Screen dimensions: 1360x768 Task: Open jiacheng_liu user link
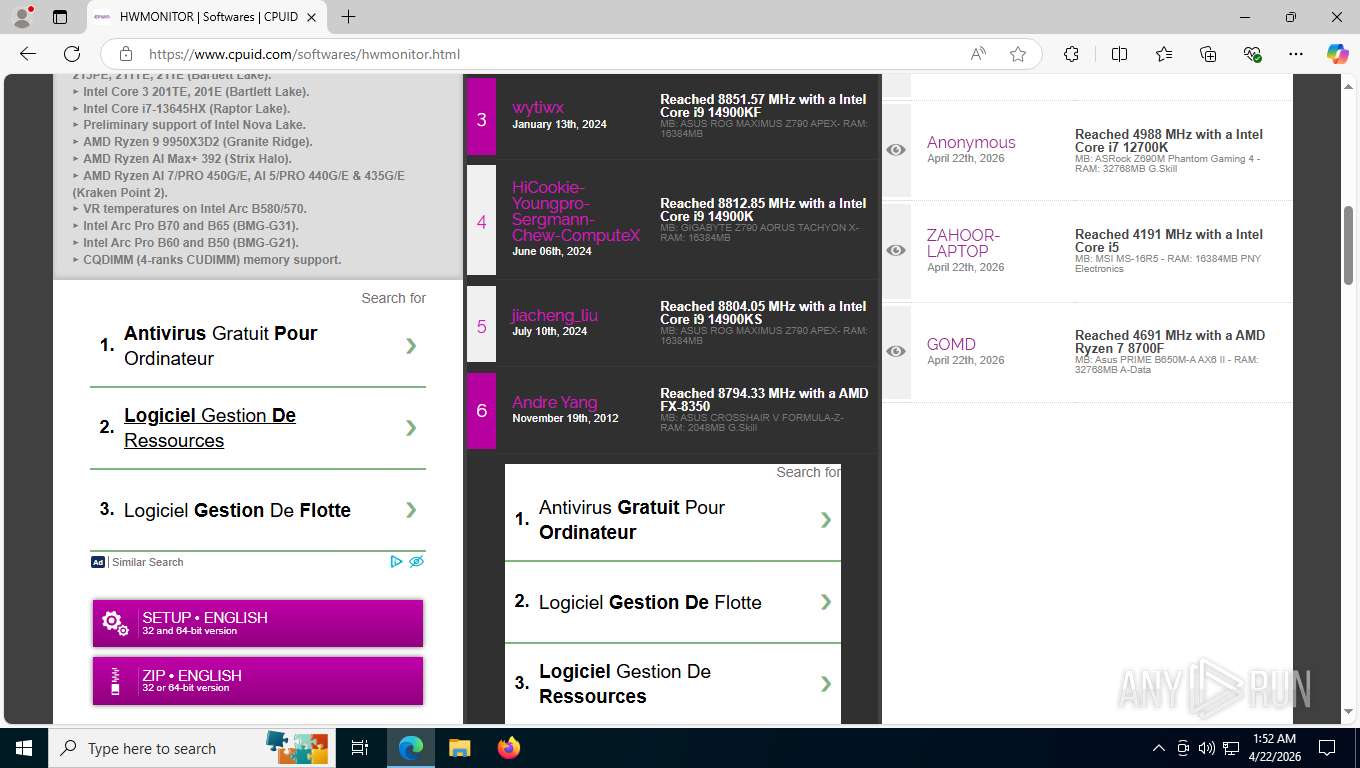pos(555,315)
